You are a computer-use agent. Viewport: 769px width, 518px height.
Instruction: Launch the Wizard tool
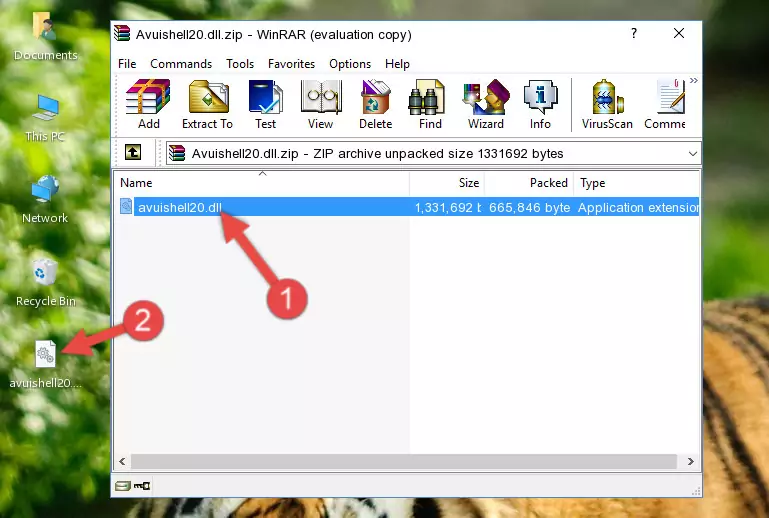[x=486, y=104]
